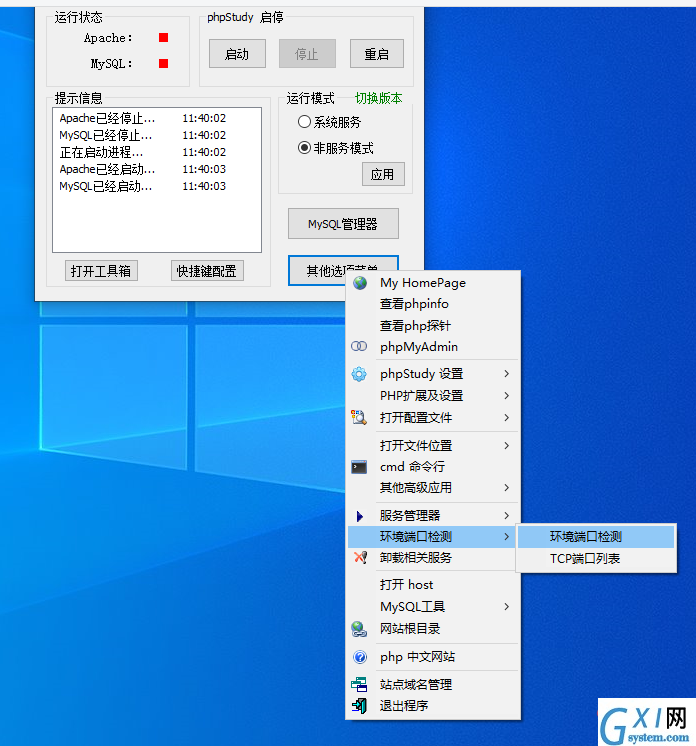Choose 打开 host menu entry
This screenshot has width=696, height=746.
pos(432,585)
